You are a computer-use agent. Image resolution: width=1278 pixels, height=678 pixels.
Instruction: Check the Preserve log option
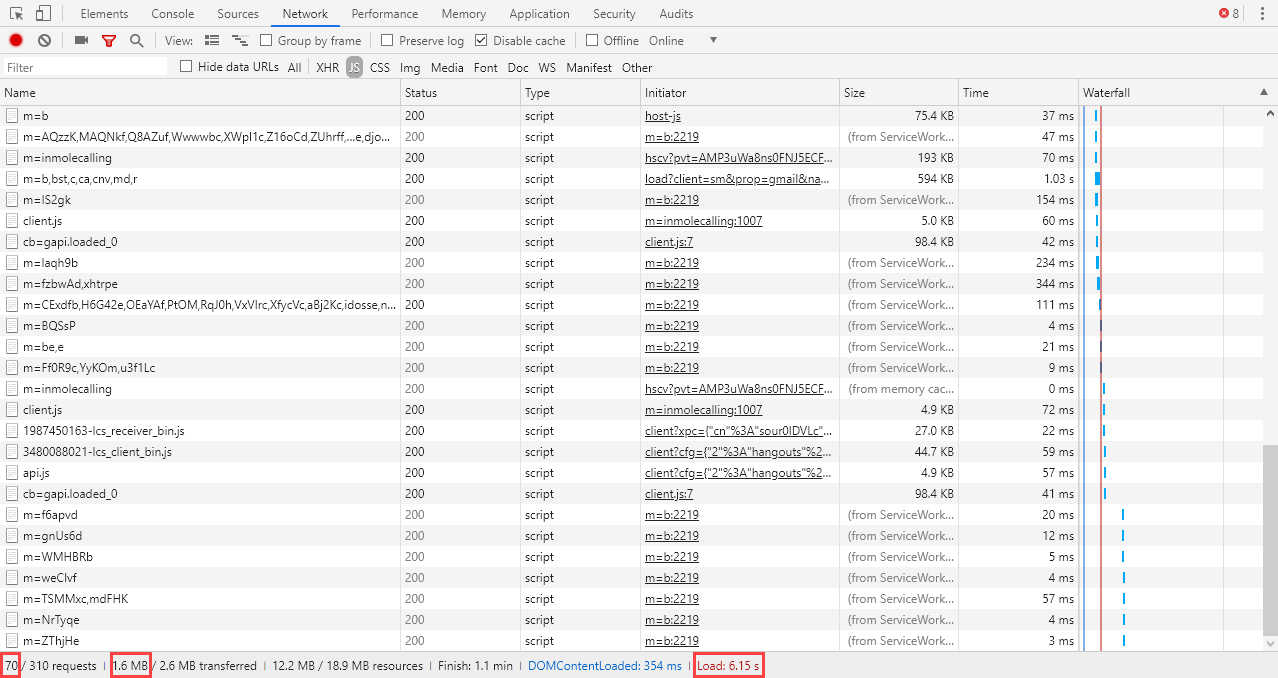(x=387, y=40)
